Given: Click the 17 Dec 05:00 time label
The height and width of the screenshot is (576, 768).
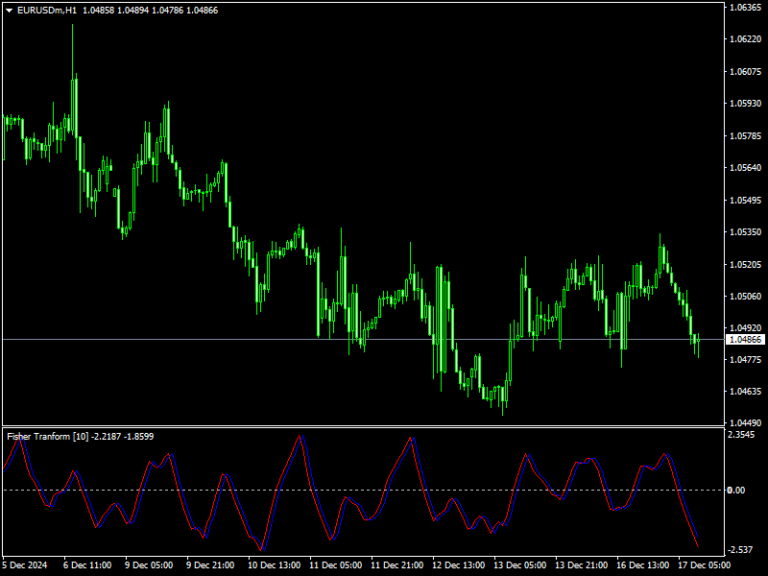Looking at the screenshot, I should point(704,565).
